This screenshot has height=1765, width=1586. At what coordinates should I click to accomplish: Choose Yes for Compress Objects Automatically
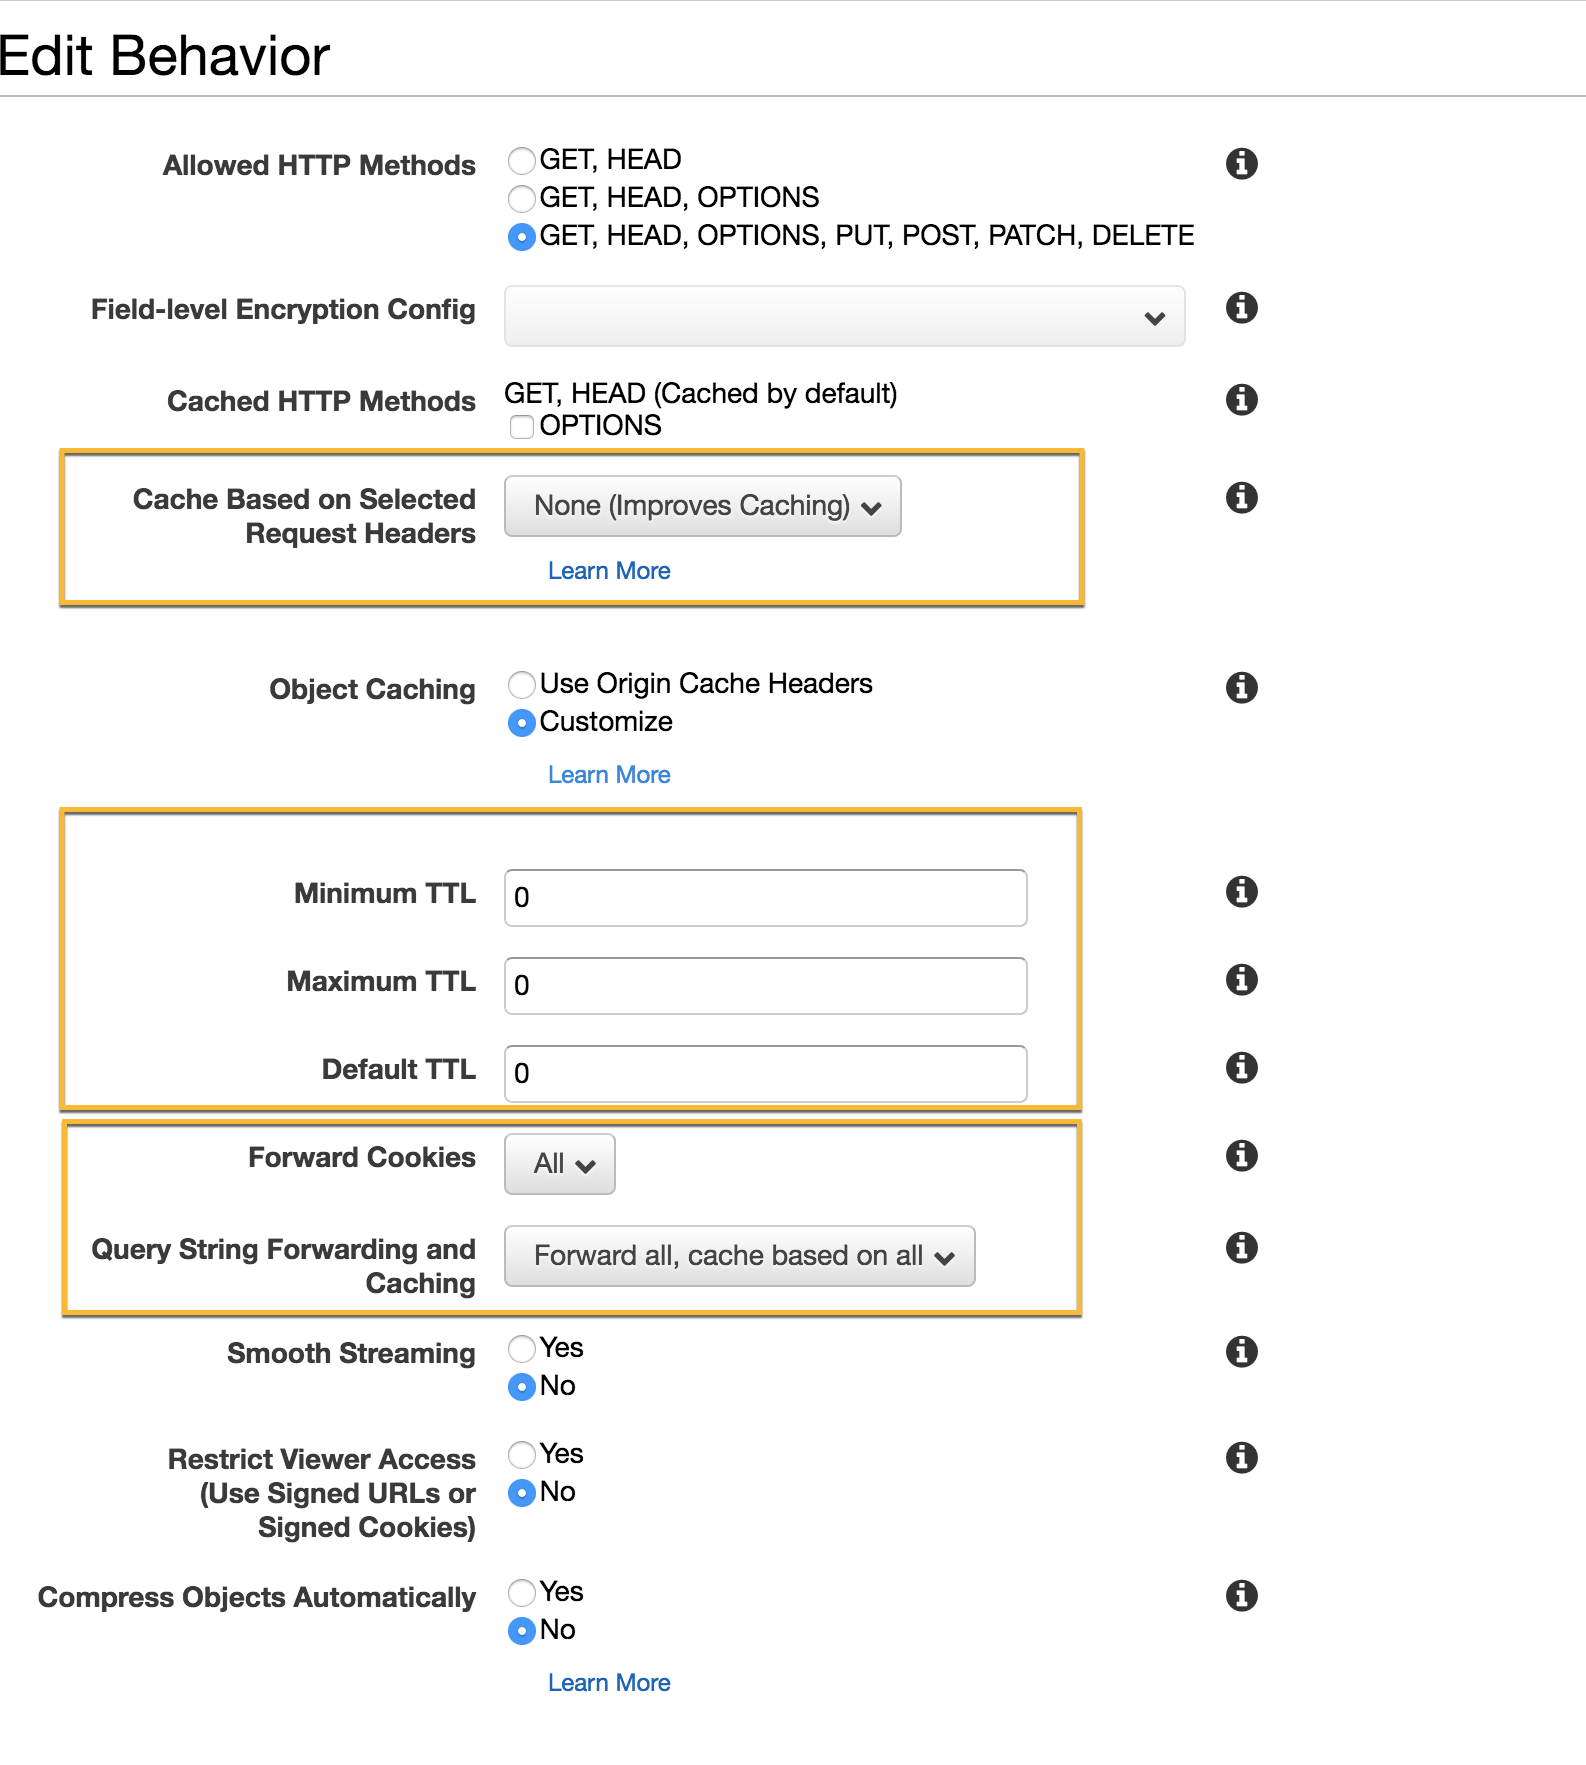[521, 1592]
